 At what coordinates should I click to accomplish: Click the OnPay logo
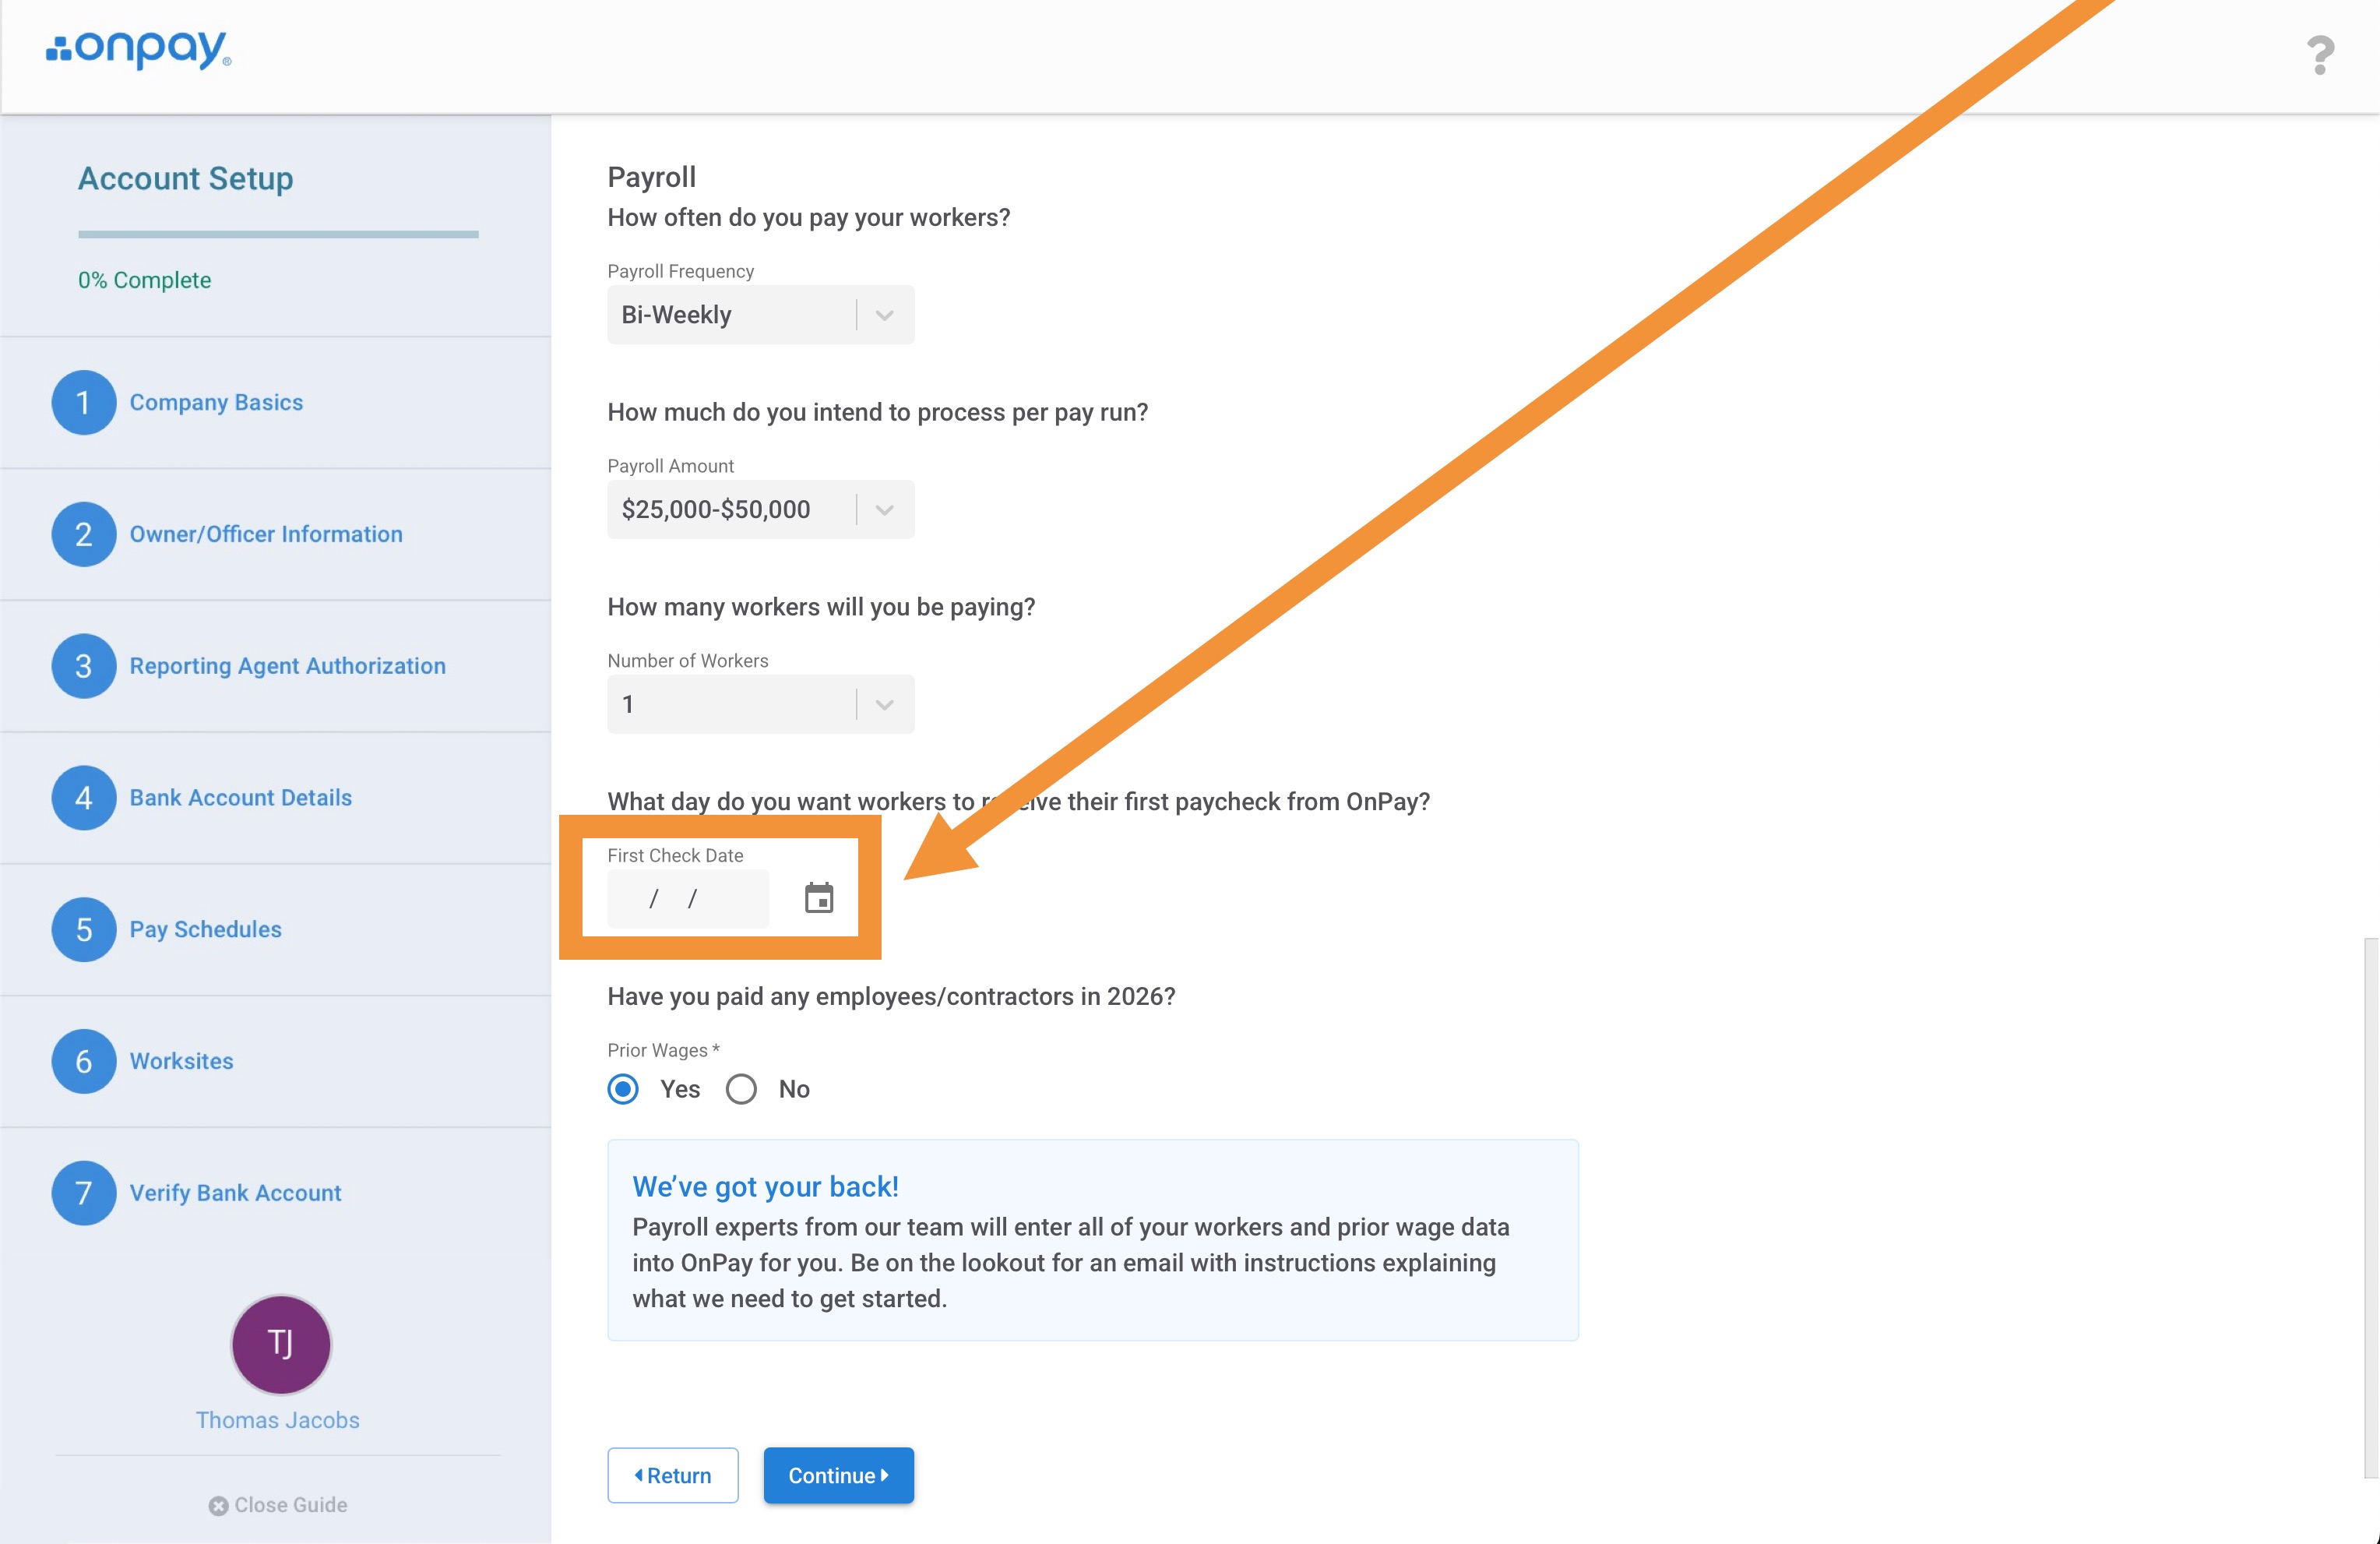[139, 49]
